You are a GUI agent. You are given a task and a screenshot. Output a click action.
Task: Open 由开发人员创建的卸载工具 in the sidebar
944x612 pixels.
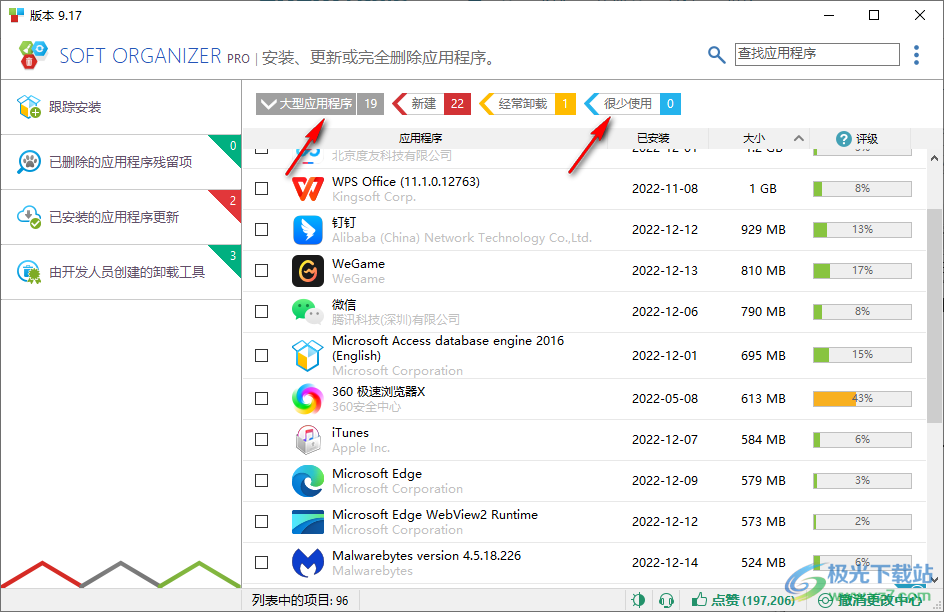pos(121,272)
